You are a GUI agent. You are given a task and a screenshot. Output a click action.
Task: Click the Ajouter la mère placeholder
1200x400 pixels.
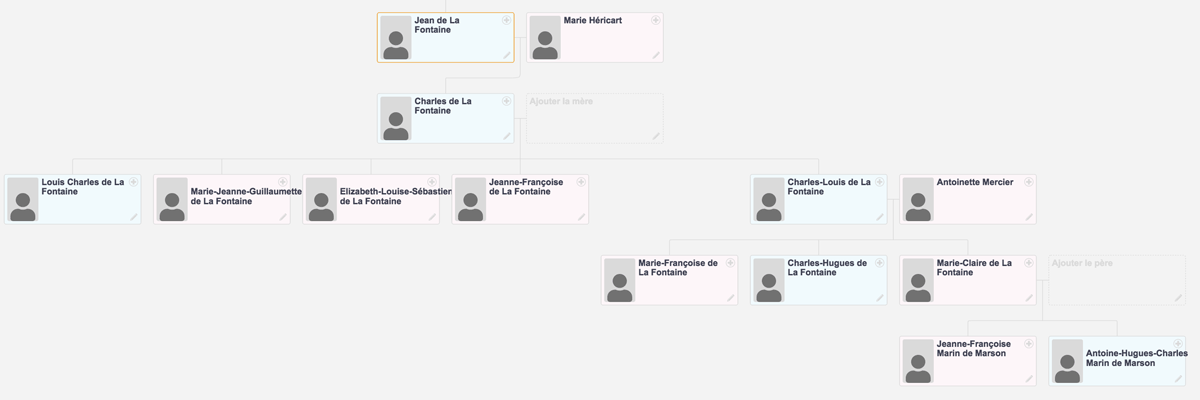(595, 119)
